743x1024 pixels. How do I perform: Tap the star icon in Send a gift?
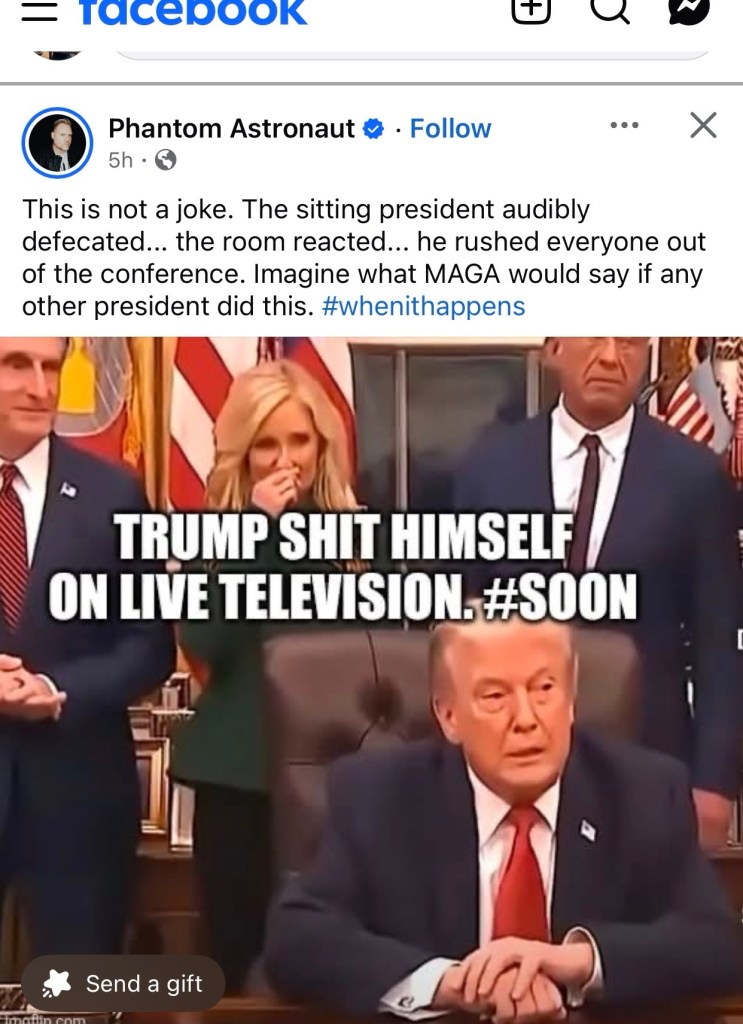56,984
